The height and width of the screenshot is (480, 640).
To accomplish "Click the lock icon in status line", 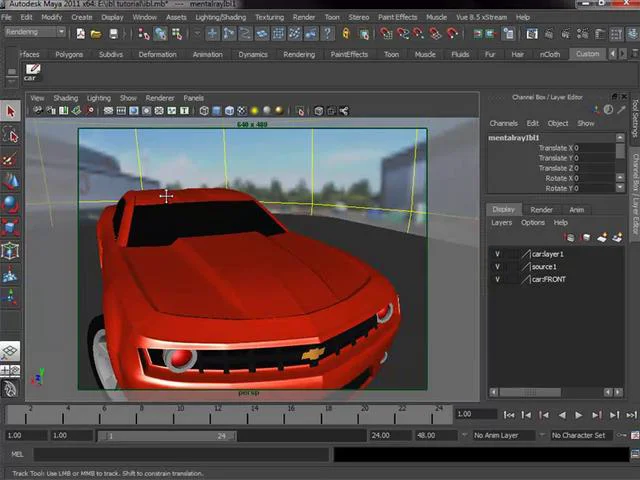I will (346, 33).
